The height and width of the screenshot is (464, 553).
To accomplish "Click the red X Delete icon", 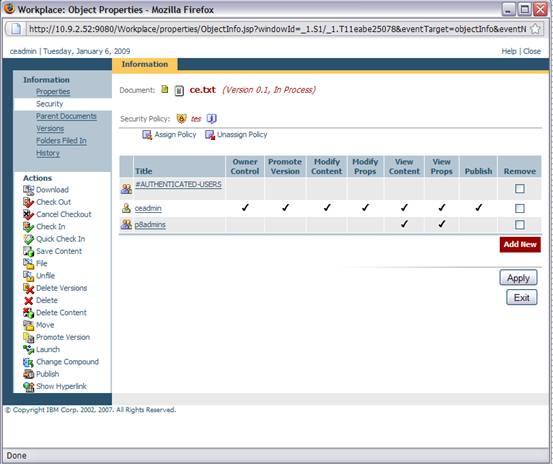I will (x=28, y=300).
